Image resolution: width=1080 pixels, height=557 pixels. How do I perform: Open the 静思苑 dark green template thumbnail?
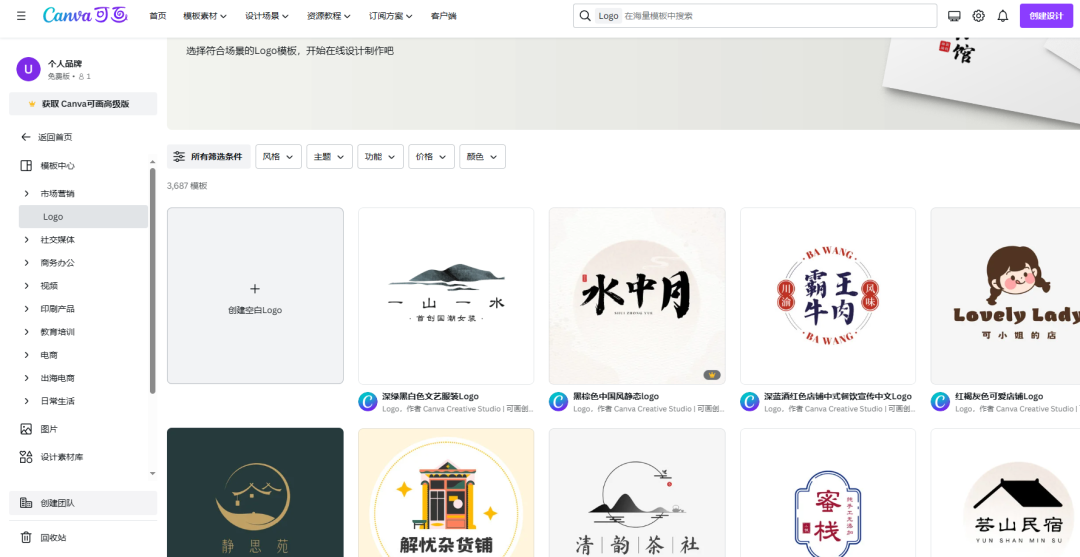[255, 492]
